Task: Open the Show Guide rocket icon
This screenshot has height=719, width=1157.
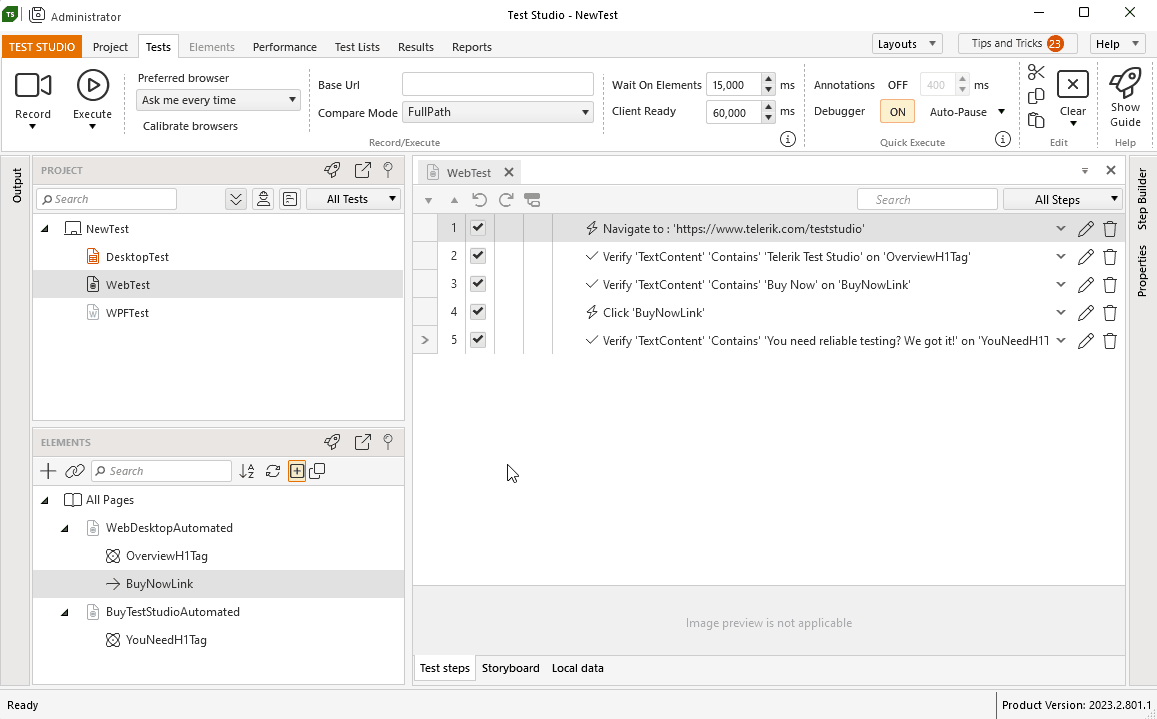Action: [1125, 83]
